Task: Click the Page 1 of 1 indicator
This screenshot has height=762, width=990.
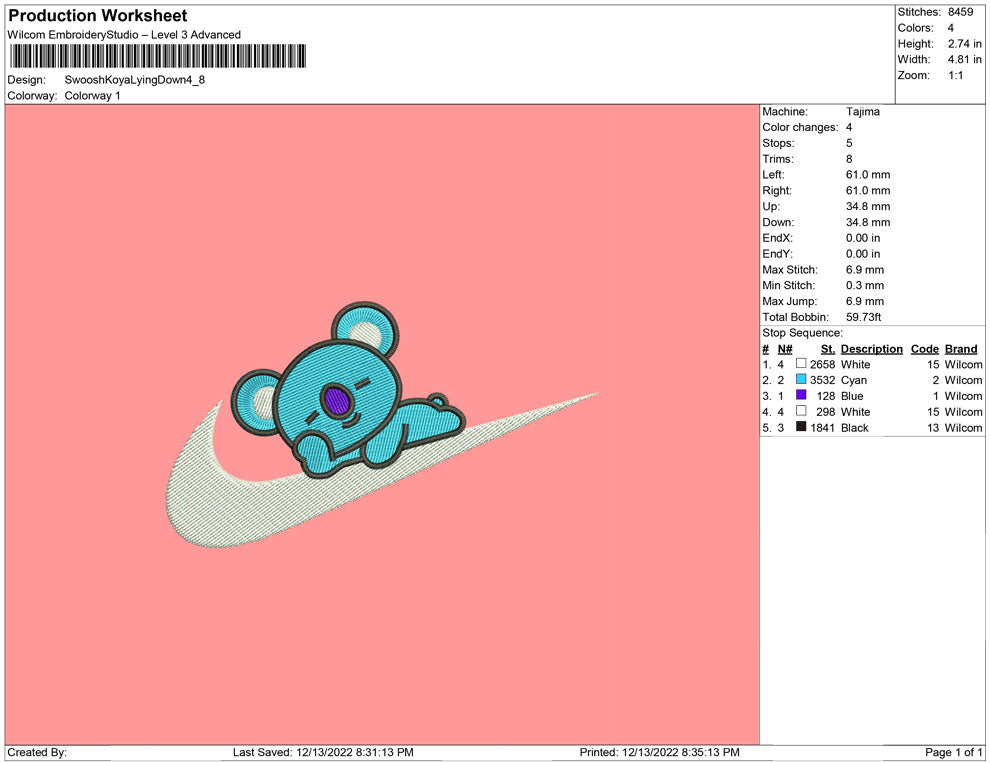Action: click(x=954, y=752)
